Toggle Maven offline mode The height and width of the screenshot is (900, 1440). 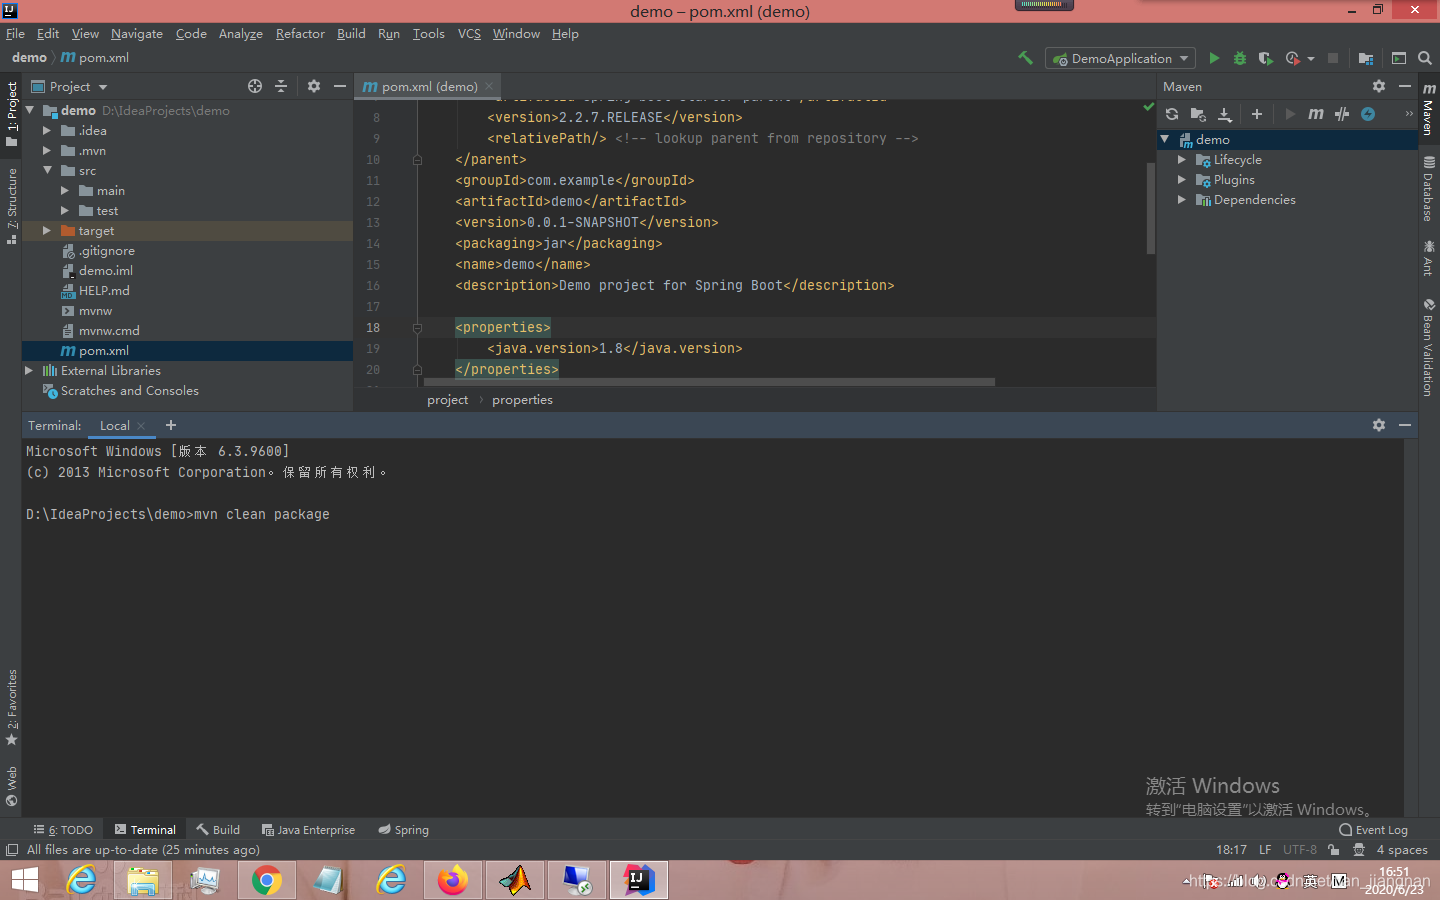(x=1367, y=114)
